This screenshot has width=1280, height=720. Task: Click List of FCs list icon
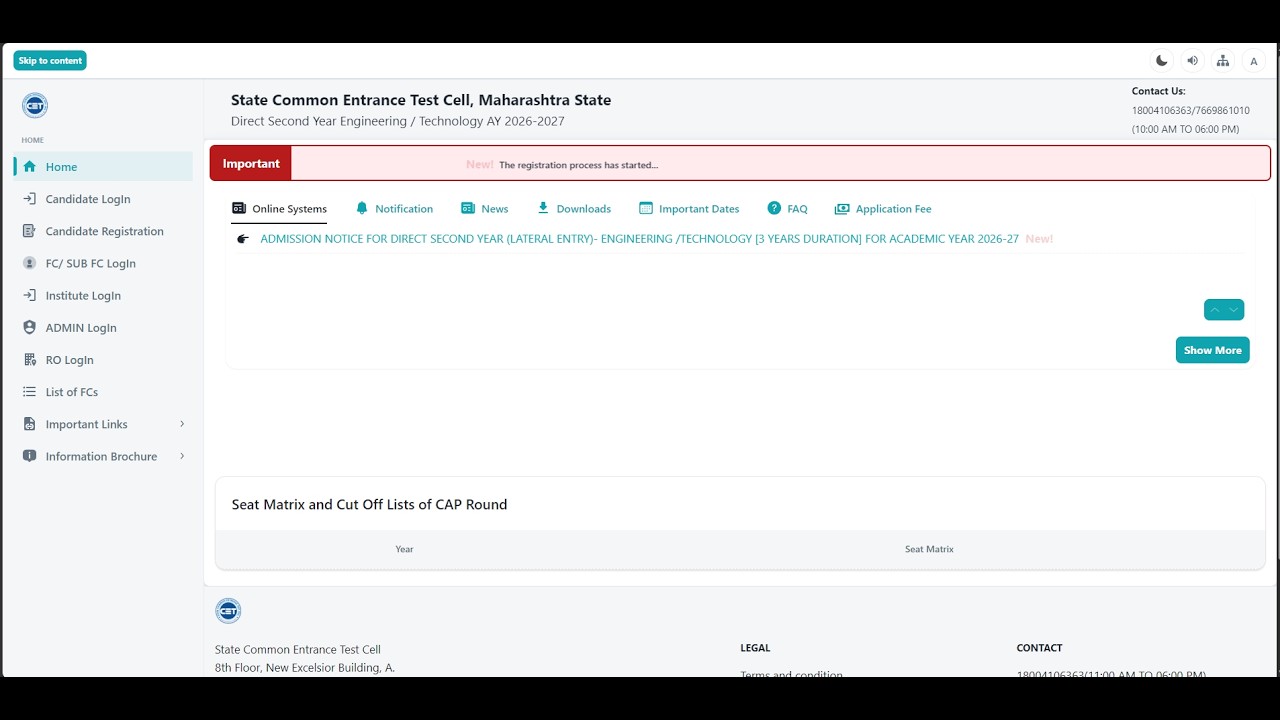(30, 392)
